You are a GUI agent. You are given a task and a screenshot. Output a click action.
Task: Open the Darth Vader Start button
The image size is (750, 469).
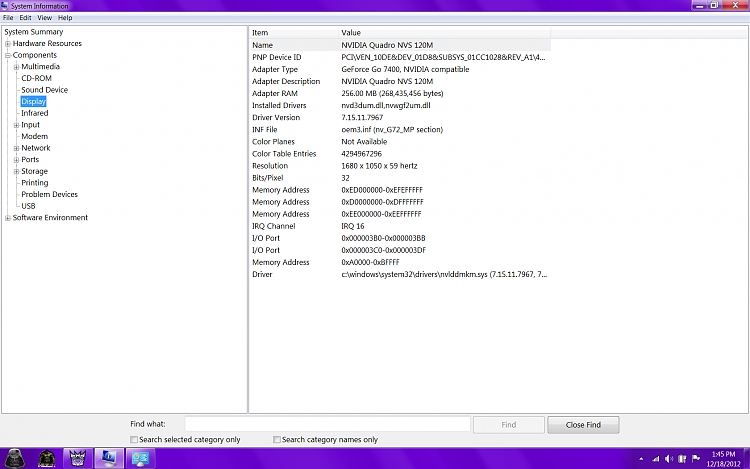pos(15,458)
